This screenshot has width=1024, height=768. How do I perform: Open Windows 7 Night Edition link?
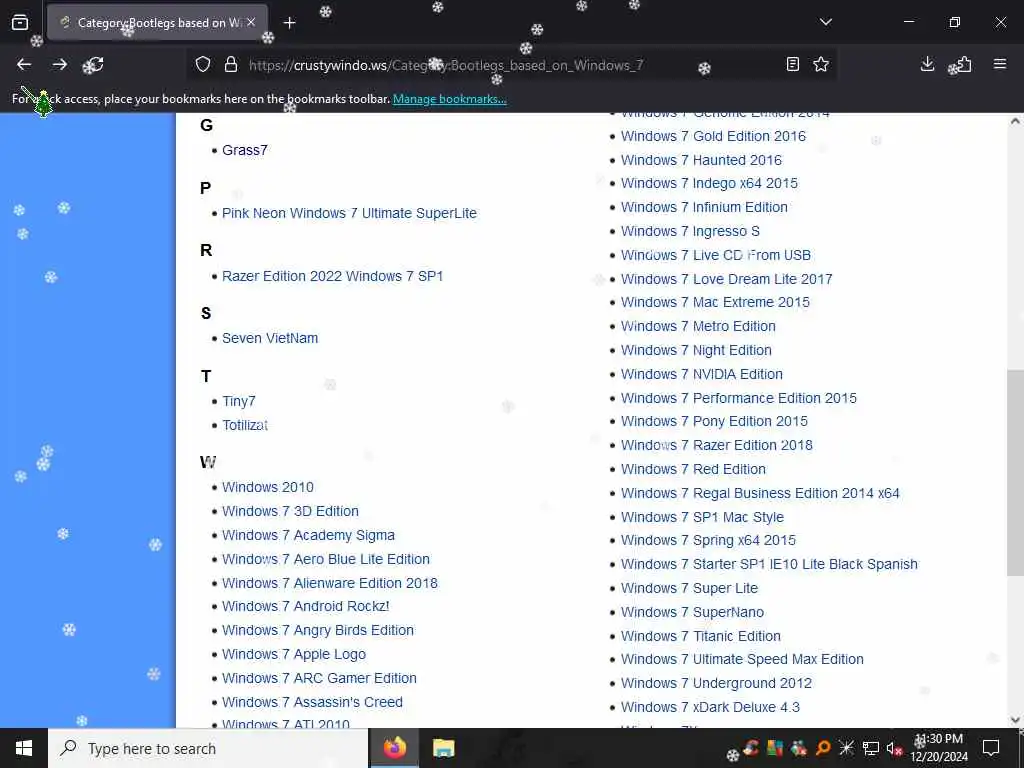[x=696, y=351]
